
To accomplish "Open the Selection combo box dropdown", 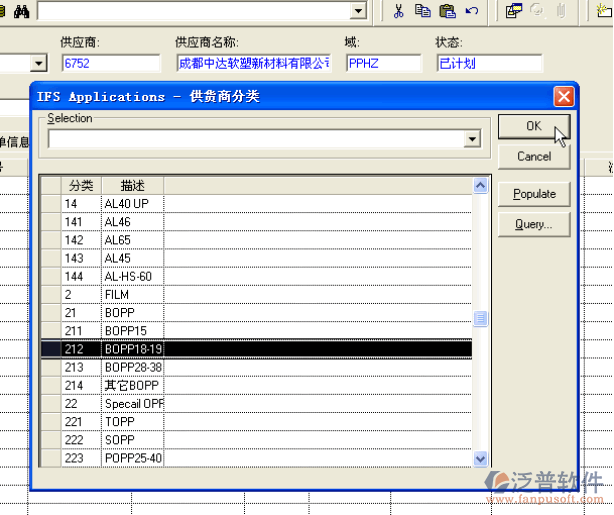I will [x=472, y=140].
